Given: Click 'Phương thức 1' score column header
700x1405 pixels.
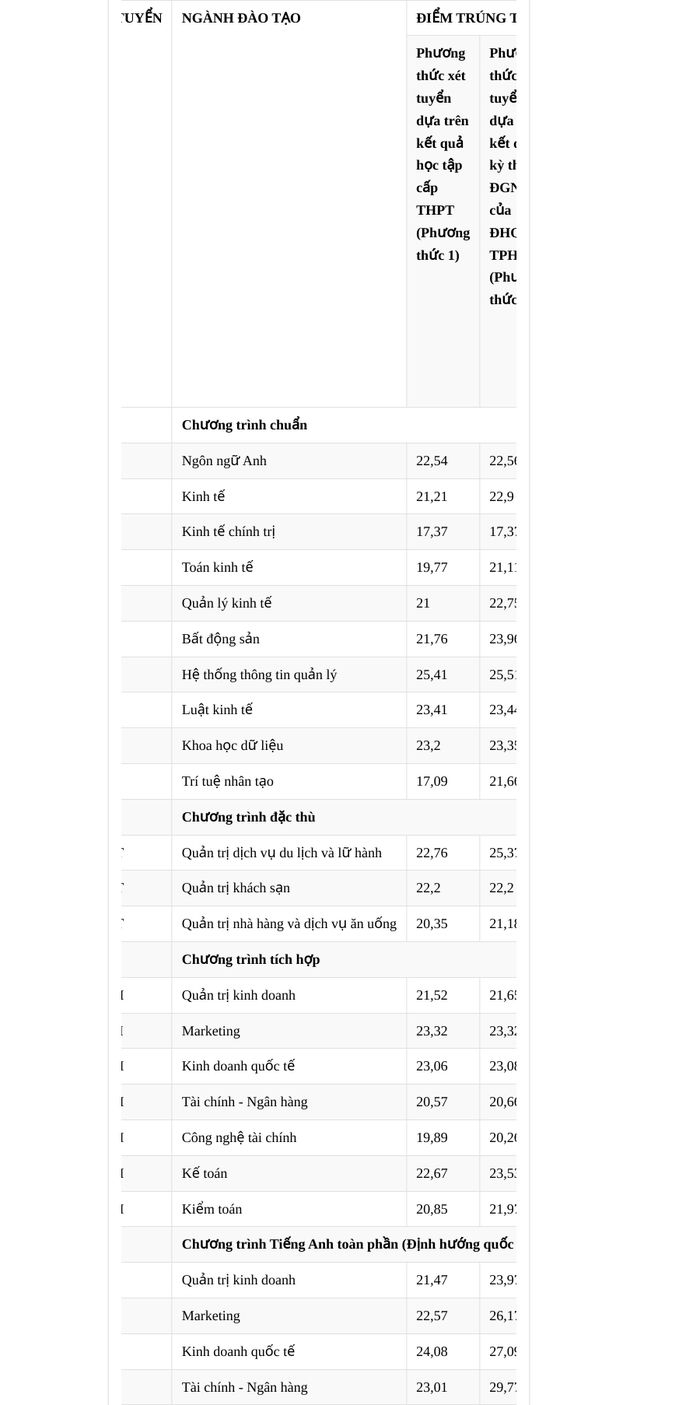Looking at the screenshot, I should click(443, 154).
